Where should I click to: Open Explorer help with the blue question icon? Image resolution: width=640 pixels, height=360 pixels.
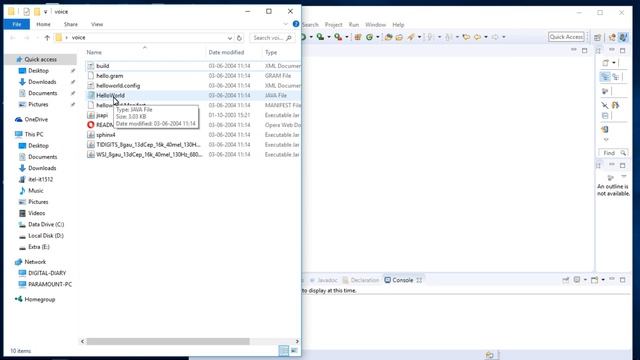tap(296, 24)
